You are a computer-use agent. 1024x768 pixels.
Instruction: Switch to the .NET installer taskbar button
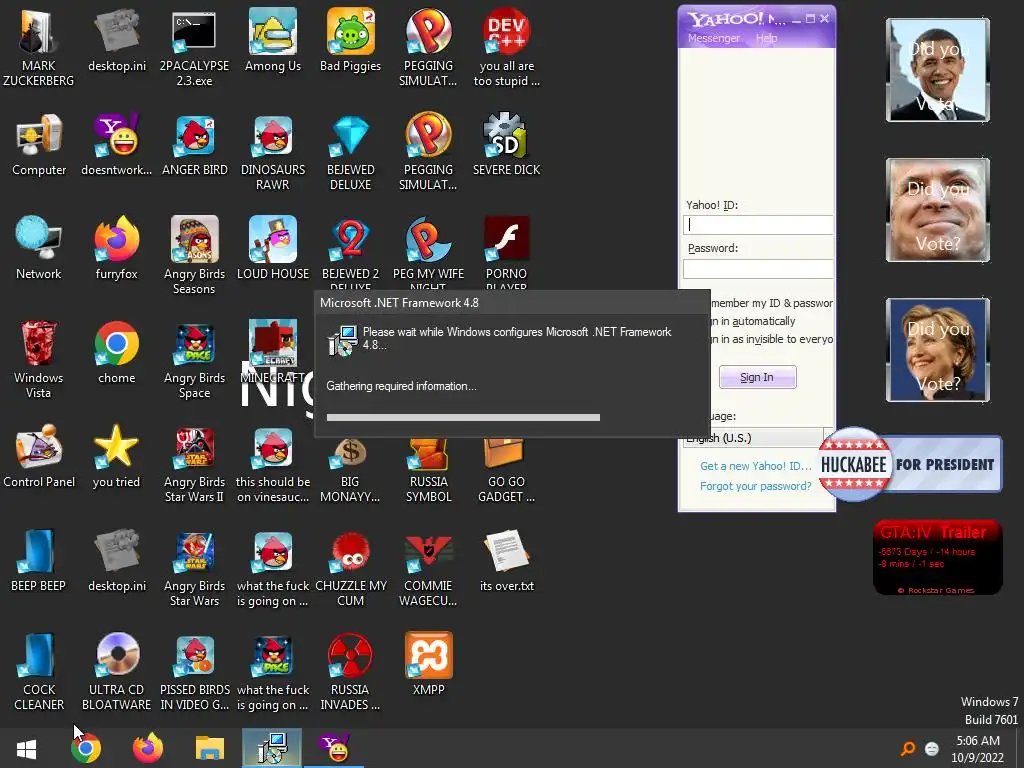(x=272, y=748)
